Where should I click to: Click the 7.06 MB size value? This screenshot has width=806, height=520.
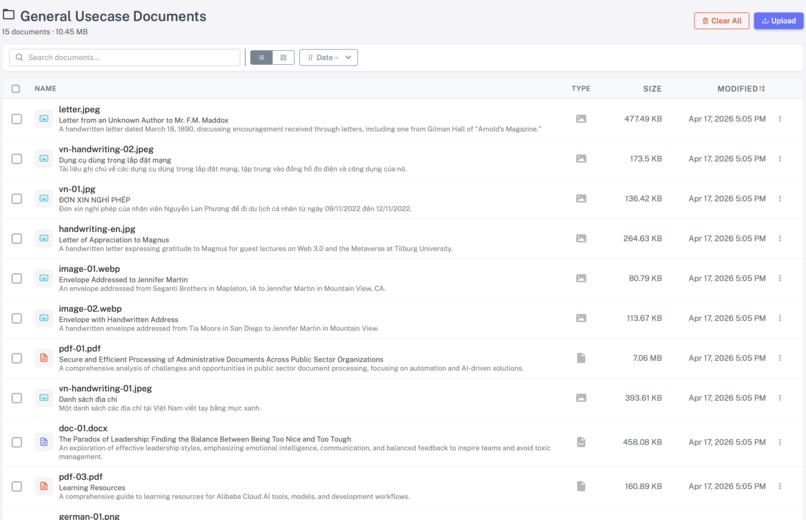pyautogui.click(x=647, y=358)
